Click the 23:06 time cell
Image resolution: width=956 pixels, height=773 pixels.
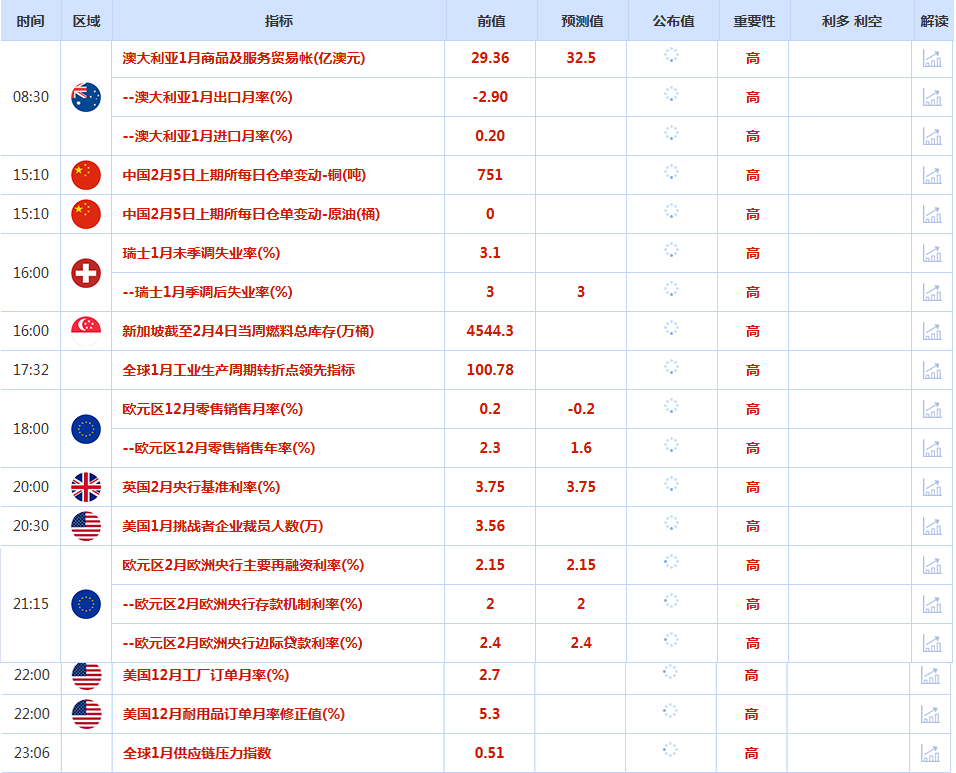pyautogui.click(x=32, y=753)
